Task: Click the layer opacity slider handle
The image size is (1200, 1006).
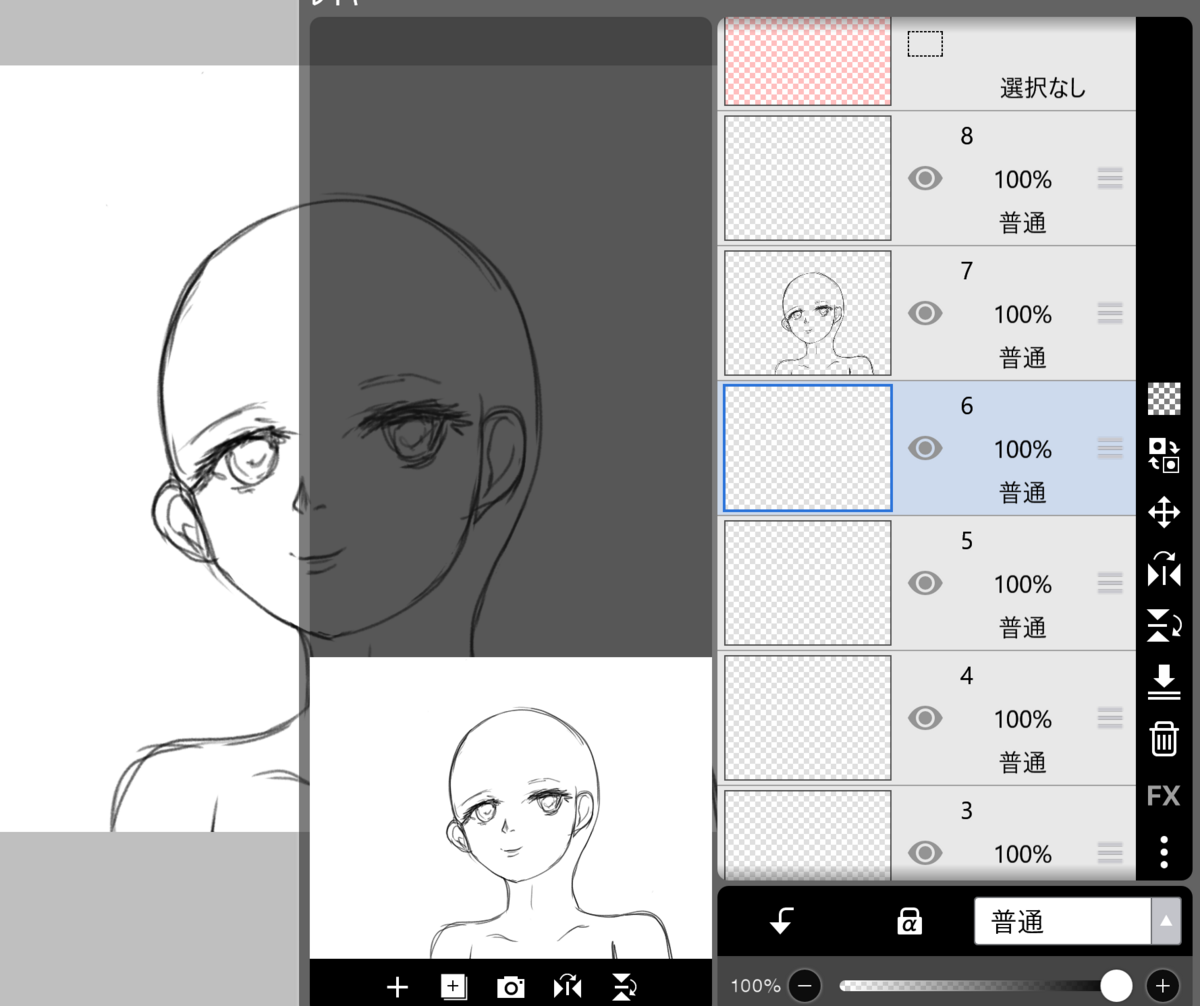Action: 1116,985
